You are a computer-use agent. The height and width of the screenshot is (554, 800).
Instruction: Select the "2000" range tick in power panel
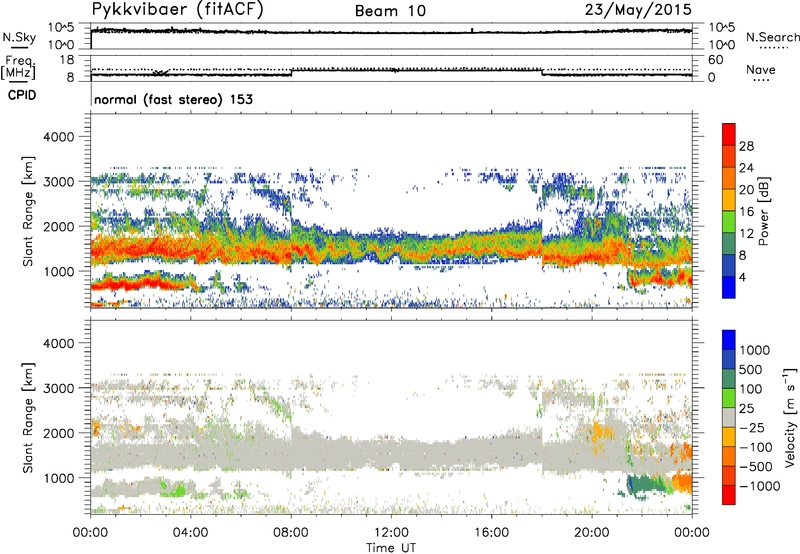pos(58,226)
